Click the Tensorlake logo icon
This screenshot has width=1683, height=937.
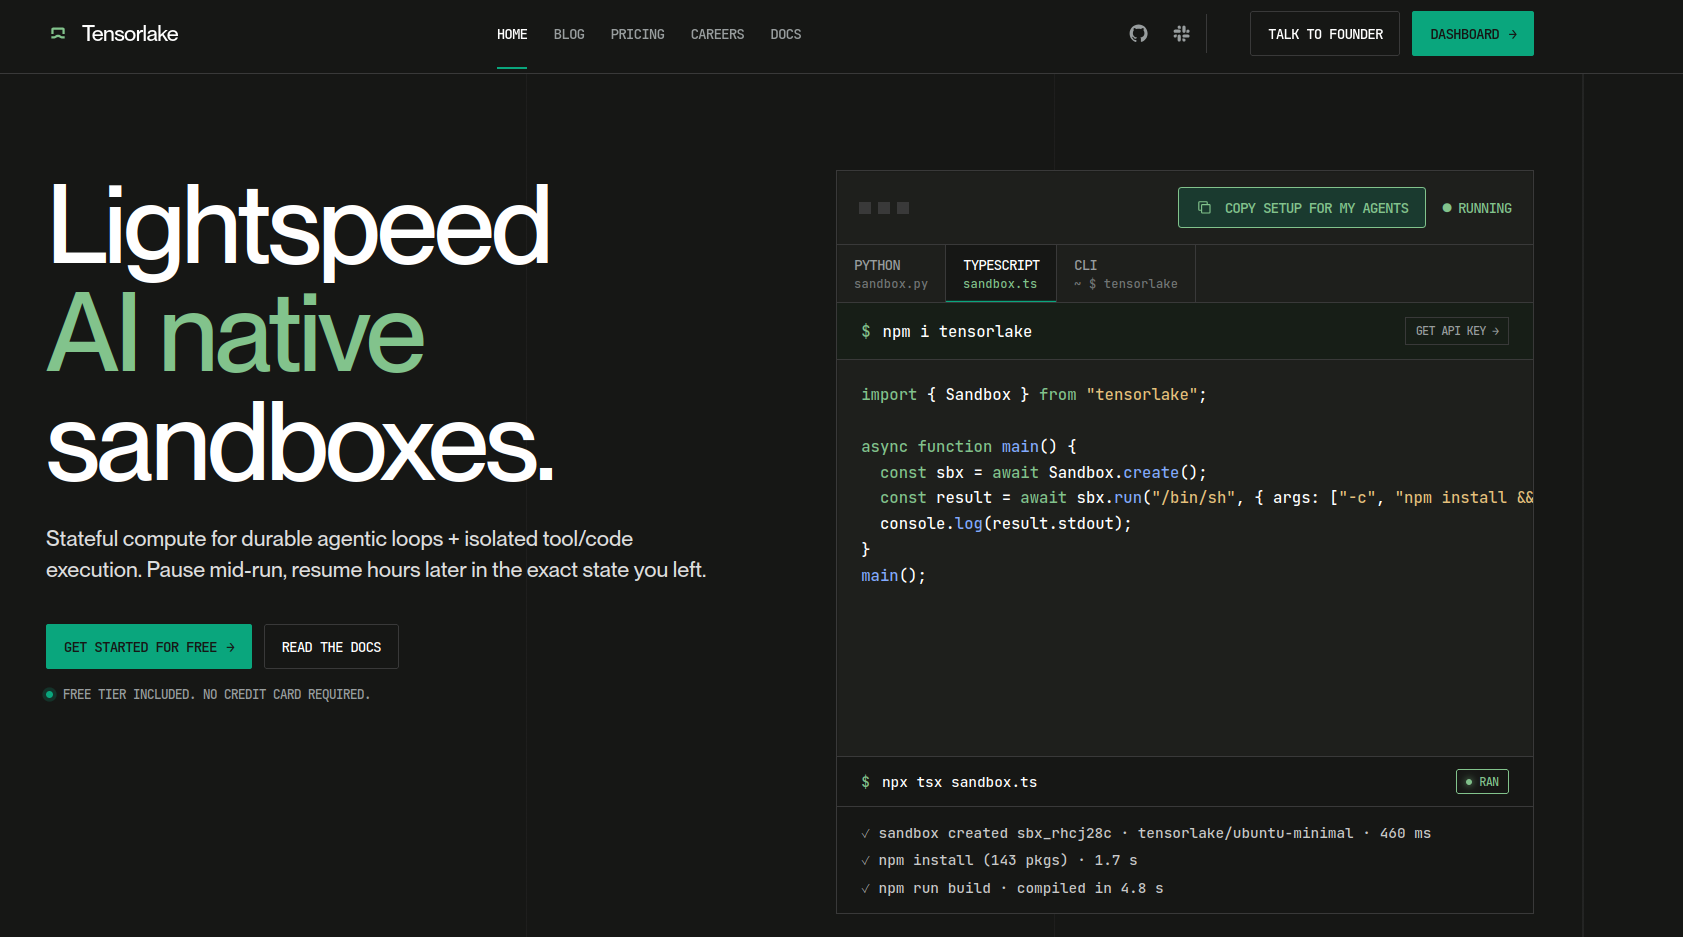pos(58,34)
